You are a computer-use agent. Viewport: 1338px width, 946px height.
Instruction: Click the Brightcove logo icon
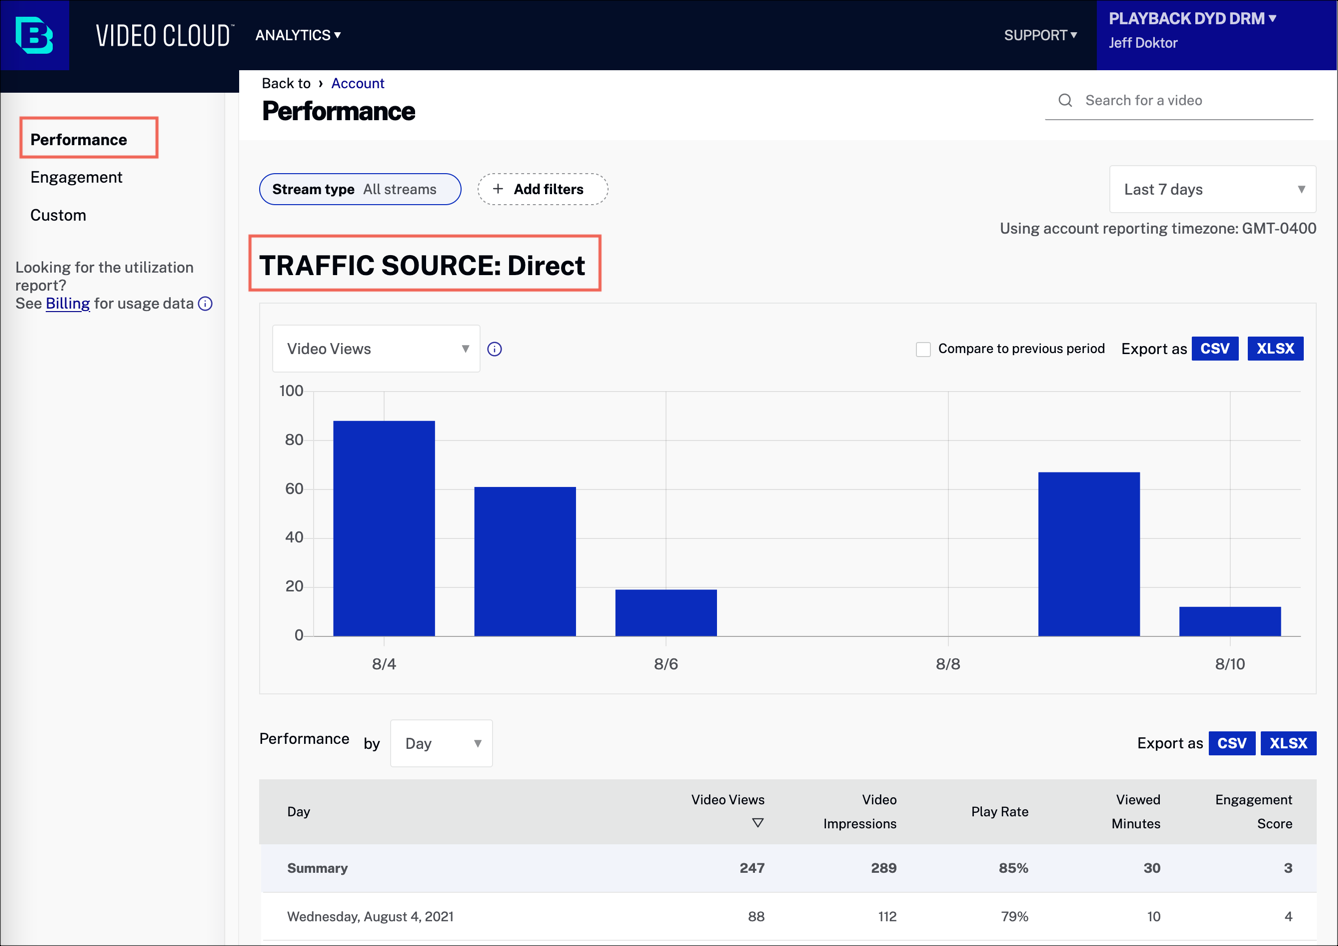point(35,35)
